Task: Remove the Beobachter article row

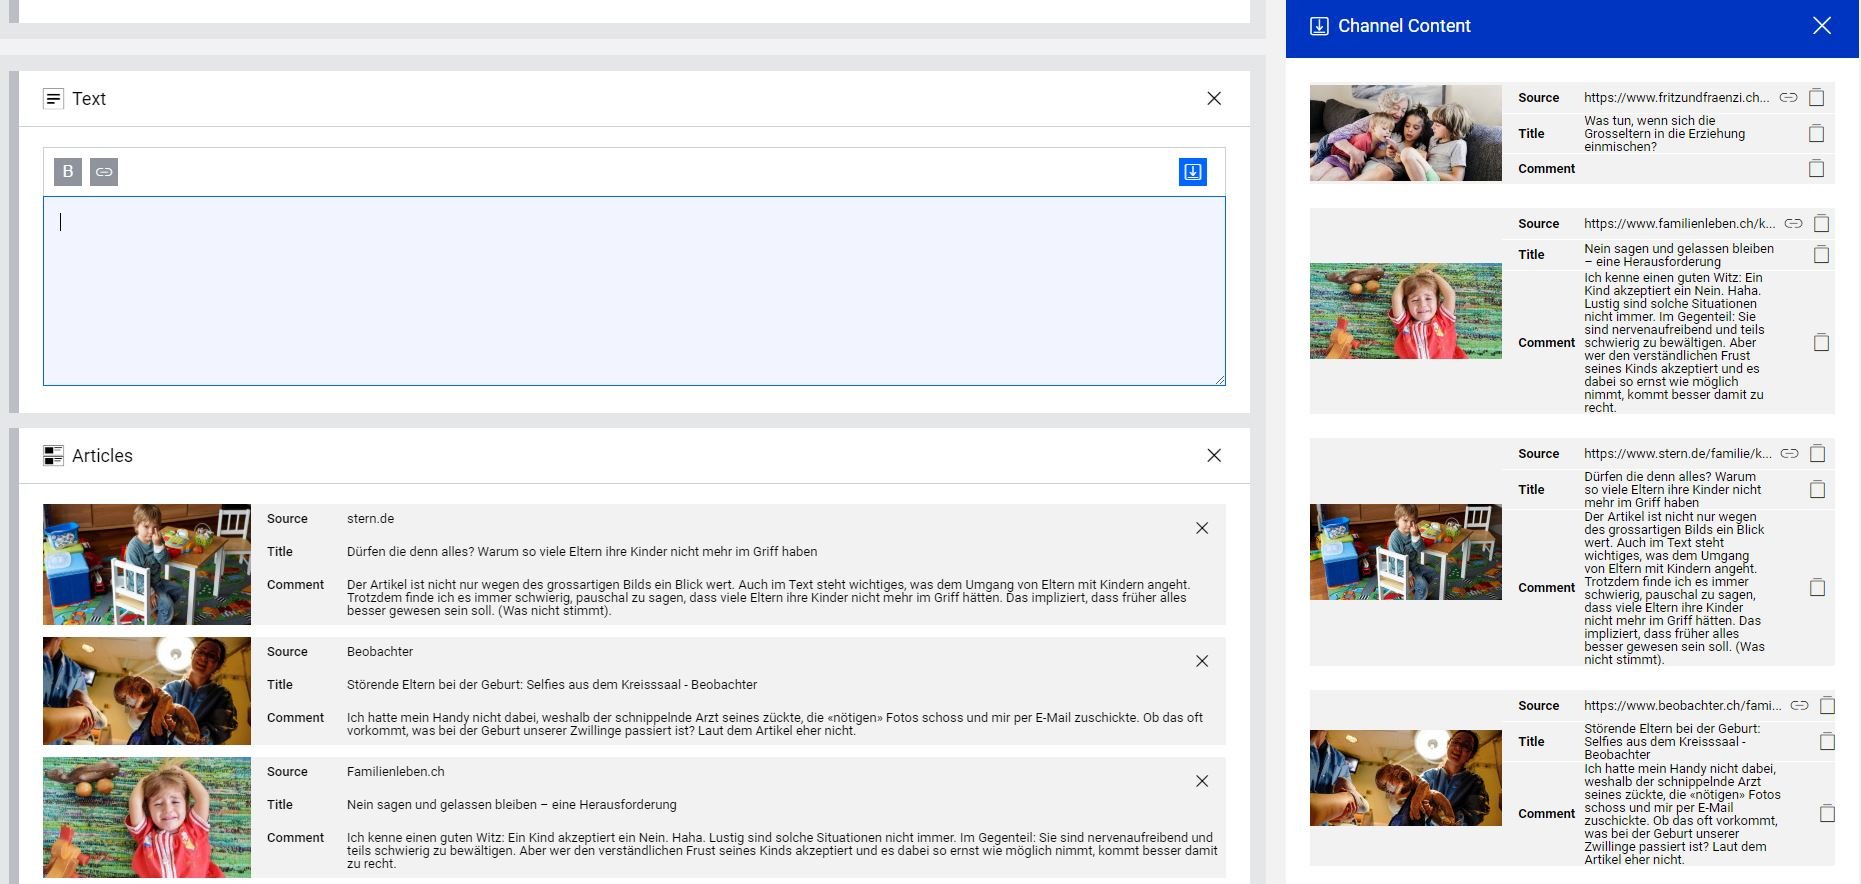Action: (x=1202, y=661)
